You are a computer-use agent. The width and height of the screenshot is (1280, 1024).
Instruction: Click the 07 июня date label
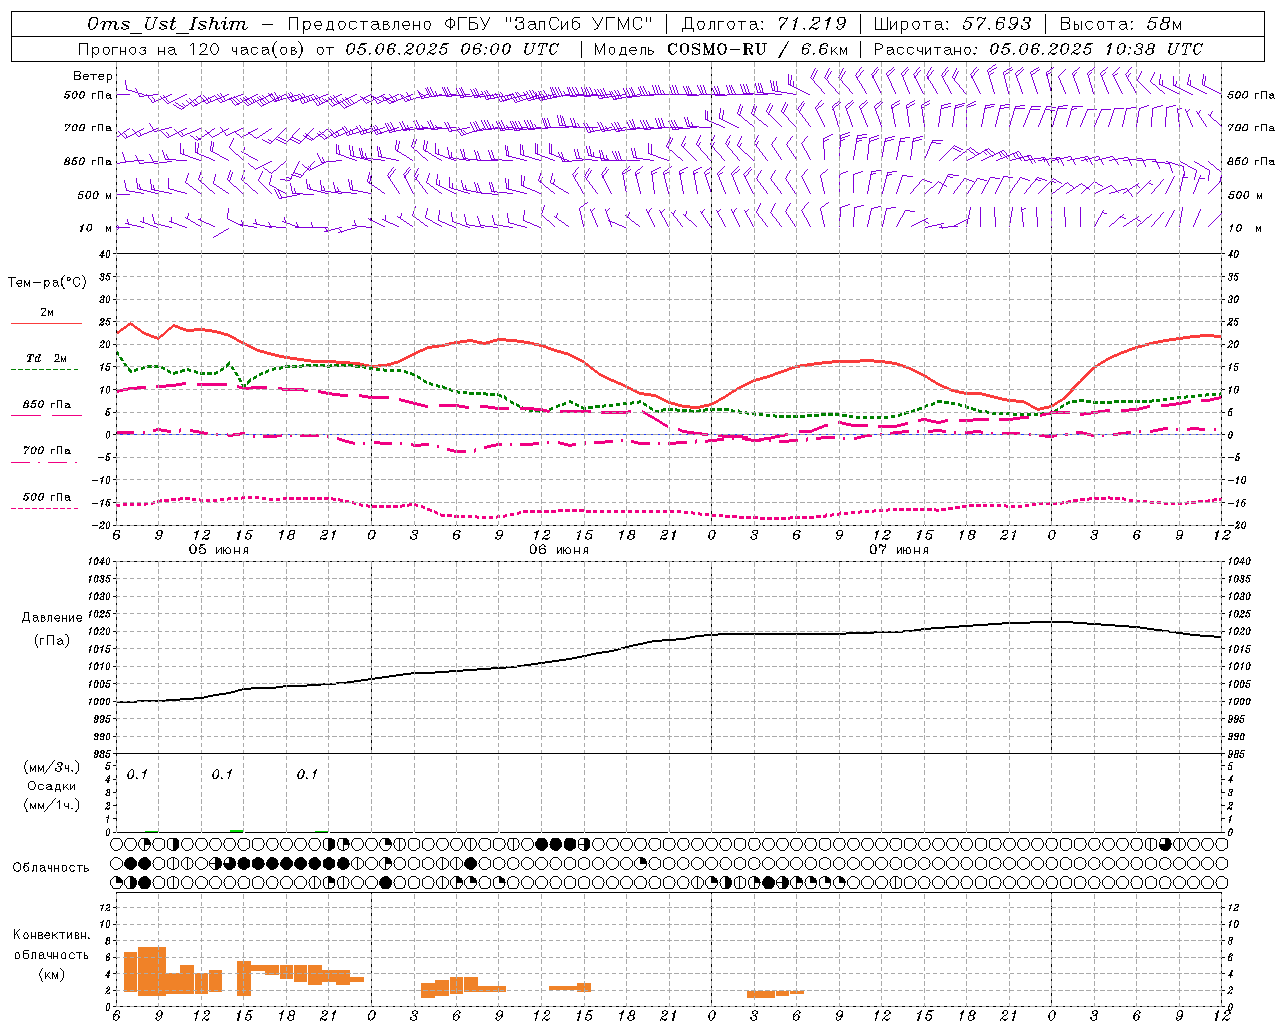[x=899, y=550]
